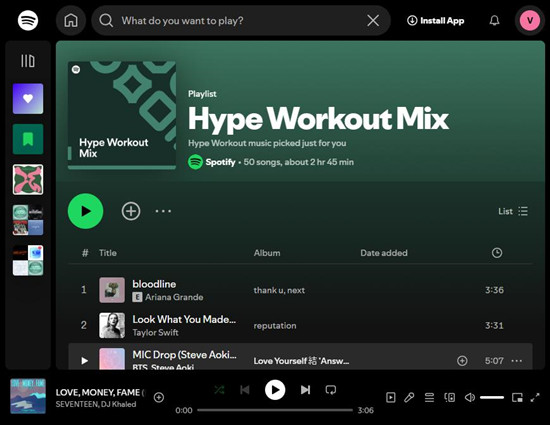Screen dimensions: 550x425
Task: Click the search magnifier icon
Action: [x=106, y=21]
